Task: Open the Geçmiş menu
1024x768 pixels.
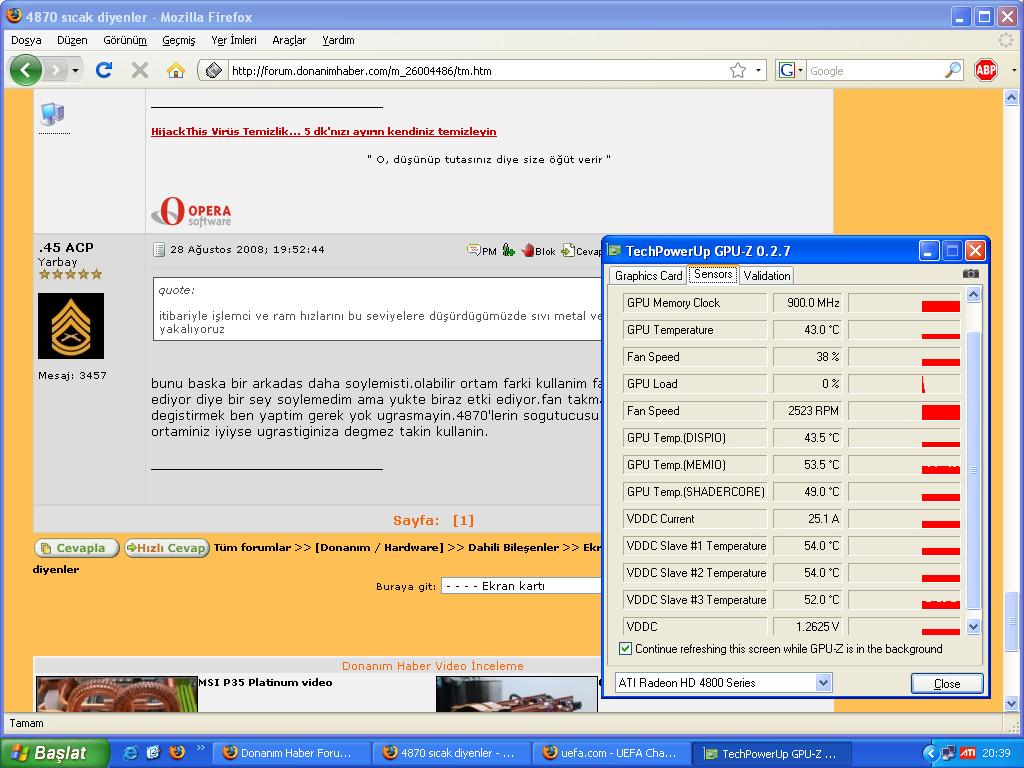Action: pyautogui.click(x=178, y=40)
